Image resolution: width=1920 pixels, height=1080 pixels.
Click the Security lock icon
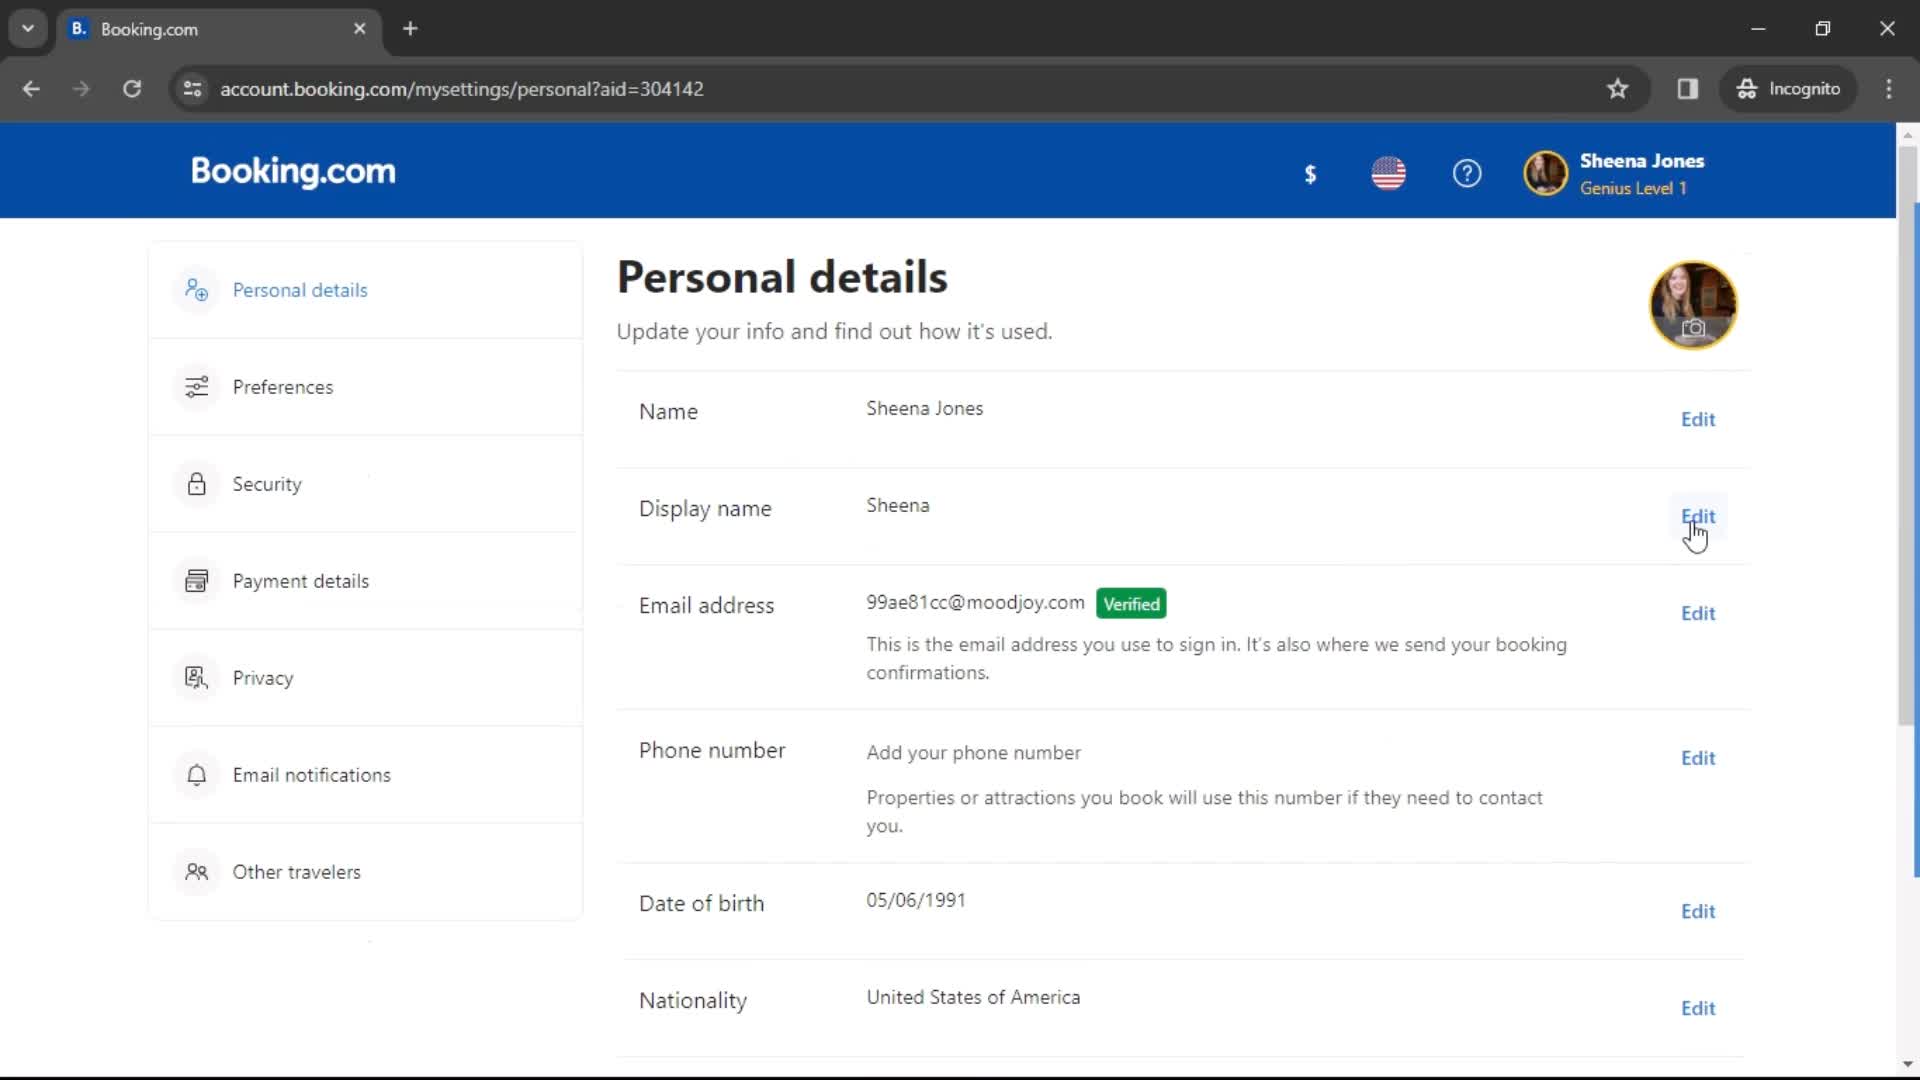pos(196,484)
